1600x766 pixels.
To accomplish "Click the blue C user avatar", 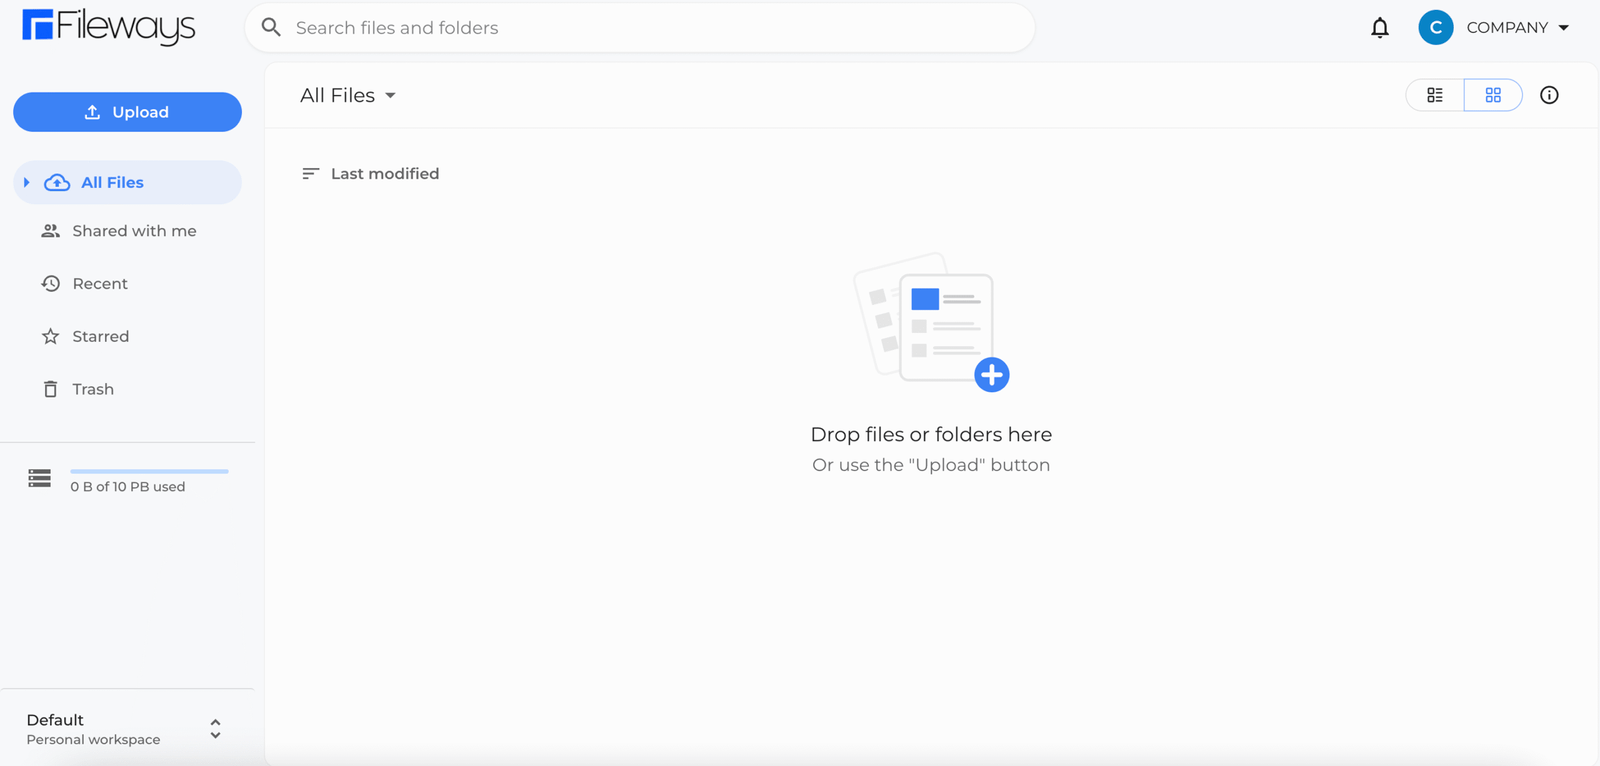I will [x=1435, y=28].
